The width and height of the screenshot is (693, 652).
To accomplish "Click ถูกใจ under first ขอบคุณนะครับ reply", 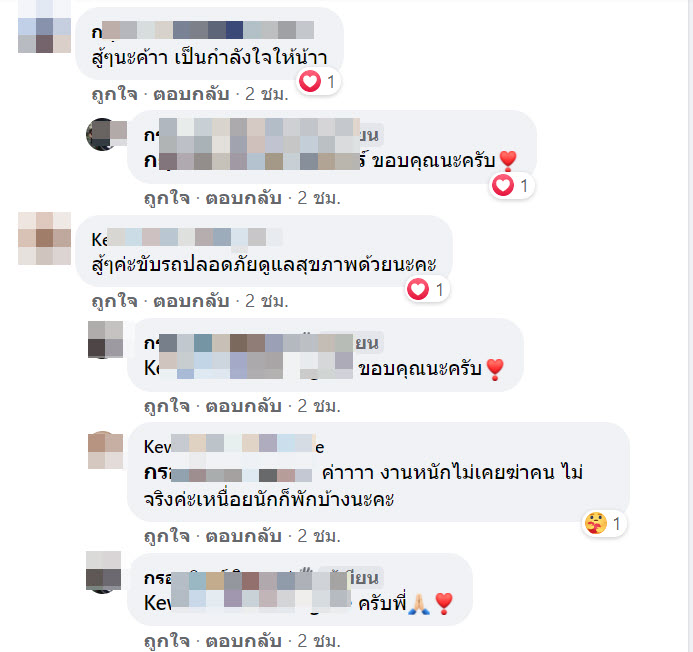I will 167,198.
